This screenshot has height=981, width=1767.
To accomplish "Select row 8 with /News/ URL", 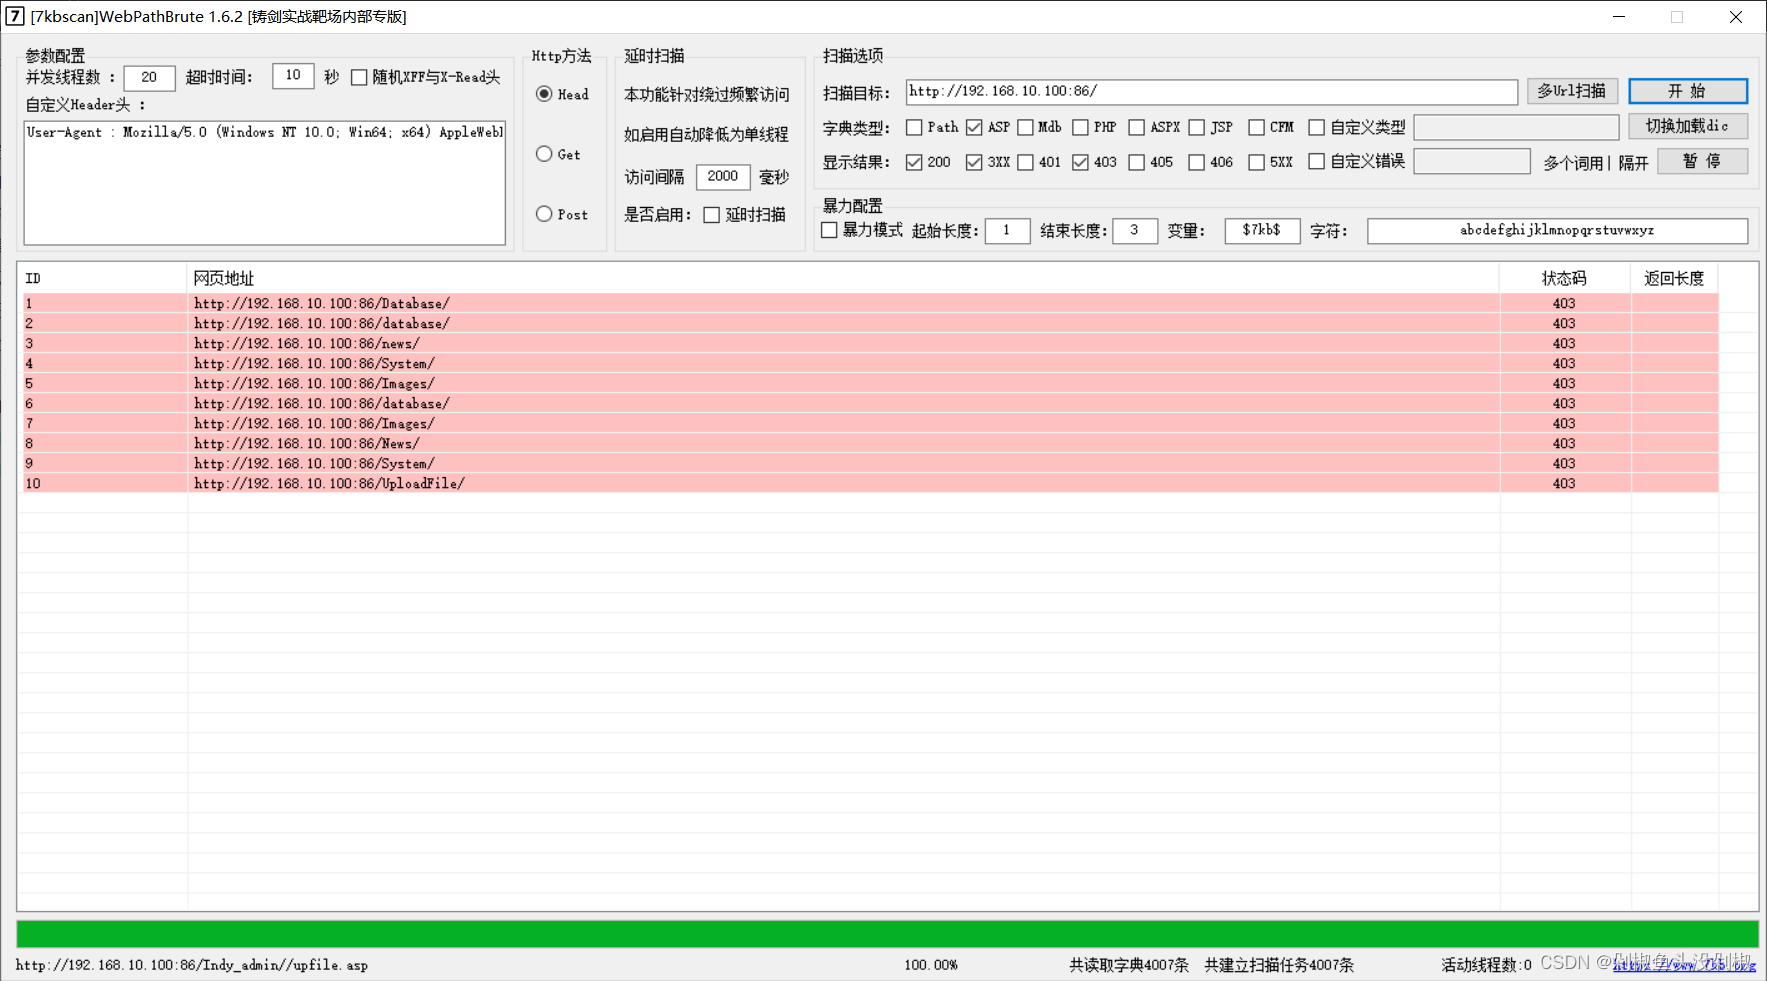I will [870, 443].
